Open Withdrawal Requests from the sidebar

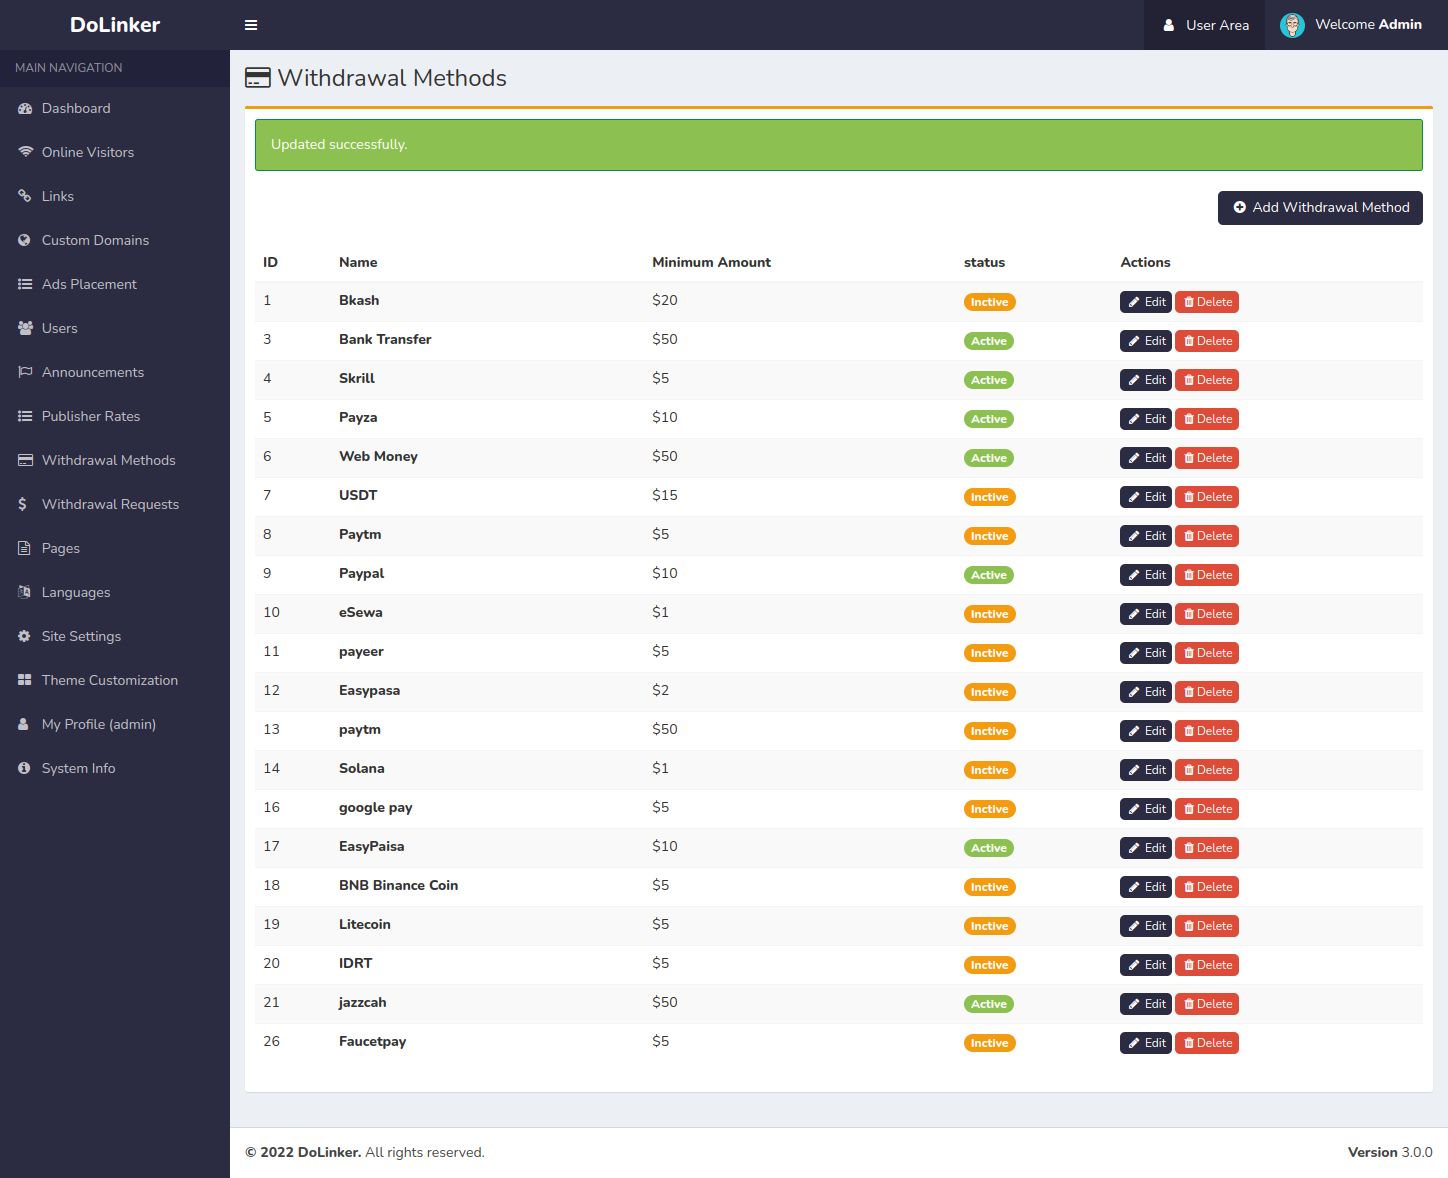coord(110,504)
